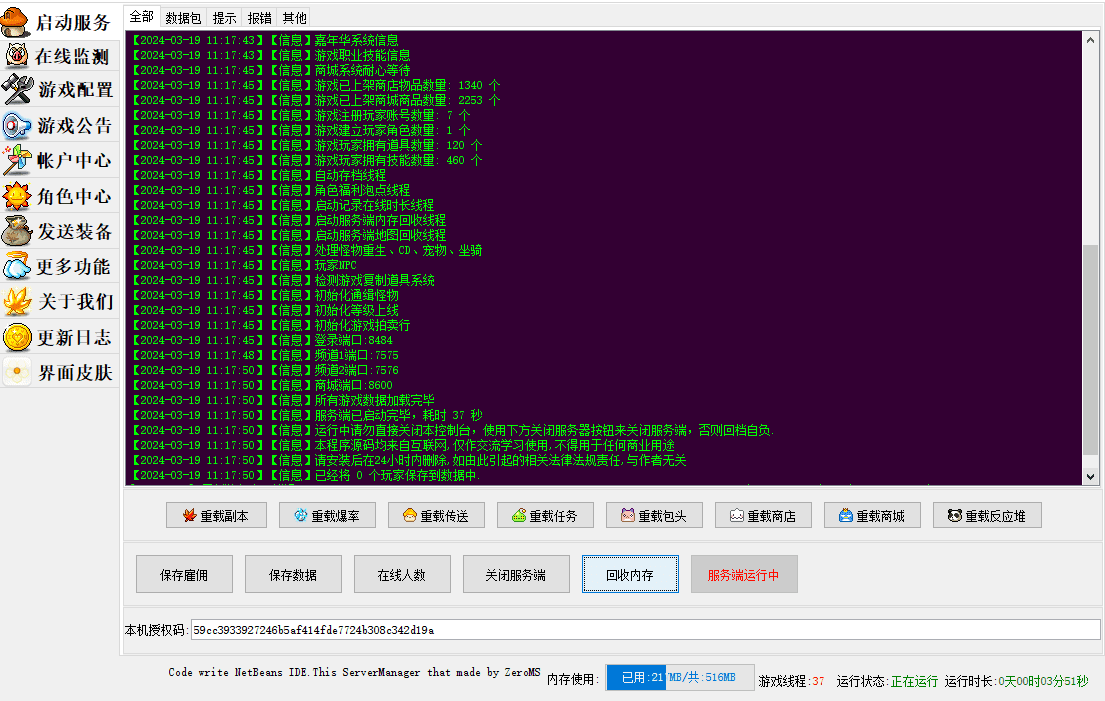This screenshot has width=1105, height=701.
Task: Open the 提示 log tab
Action: coord(224,18)
